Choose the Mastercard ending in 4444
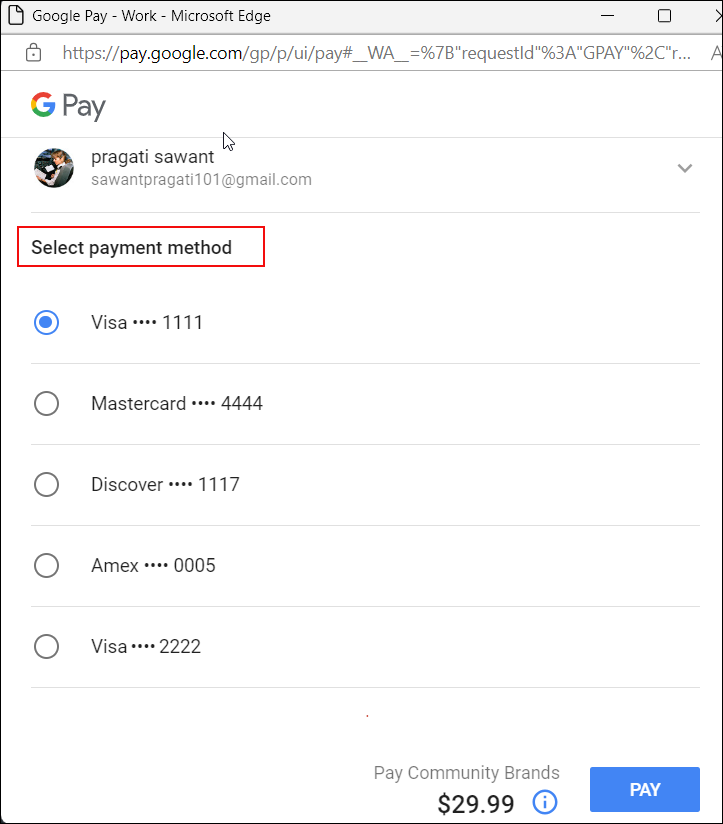Image resolution: width=723 pixels, height=824 pixels. [x=46, y=403]
